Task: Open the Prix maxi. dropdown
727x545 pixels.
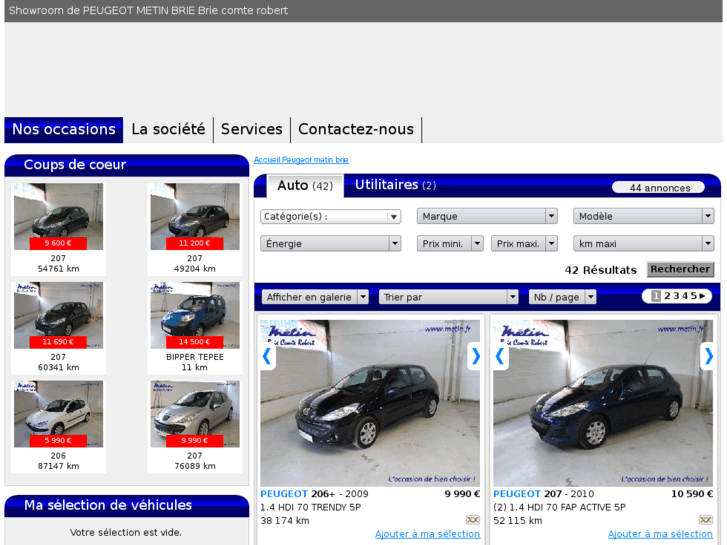Action: point(524,244)
